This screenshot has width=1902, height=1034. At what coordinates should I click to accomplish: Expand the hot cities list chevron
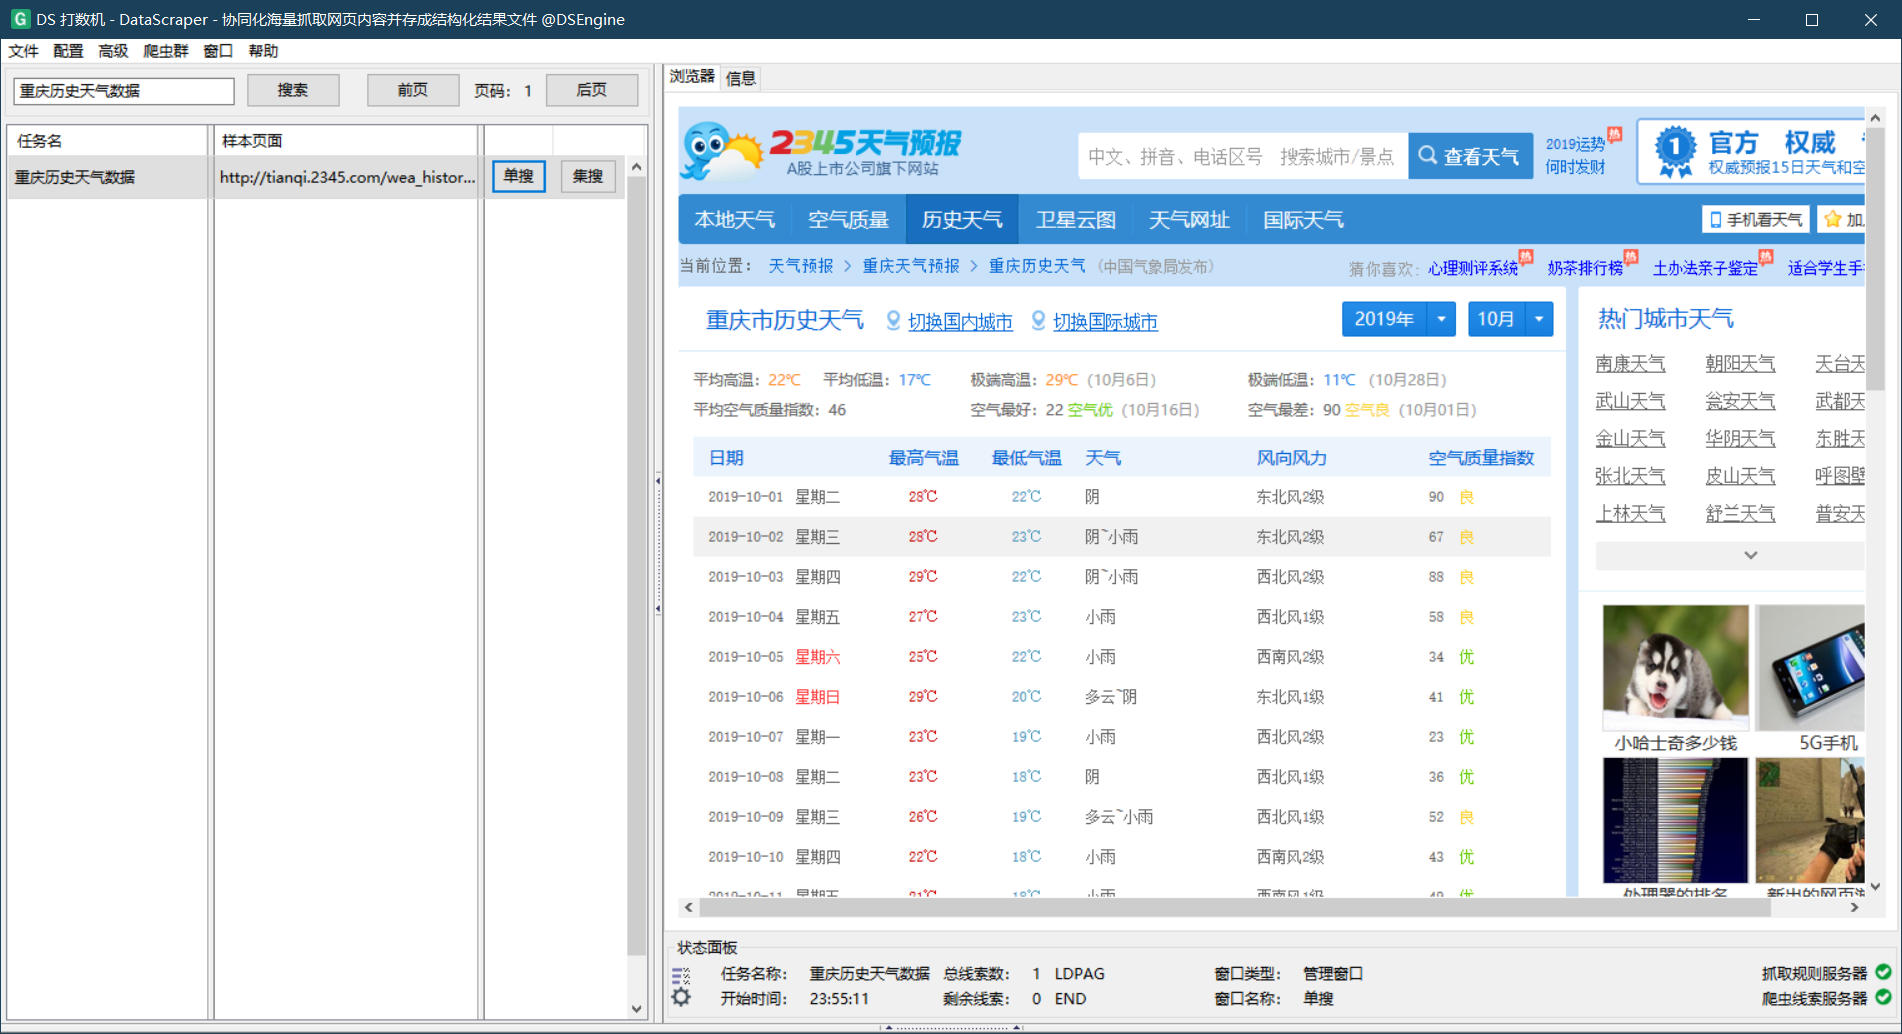[x=1750, y=555]
